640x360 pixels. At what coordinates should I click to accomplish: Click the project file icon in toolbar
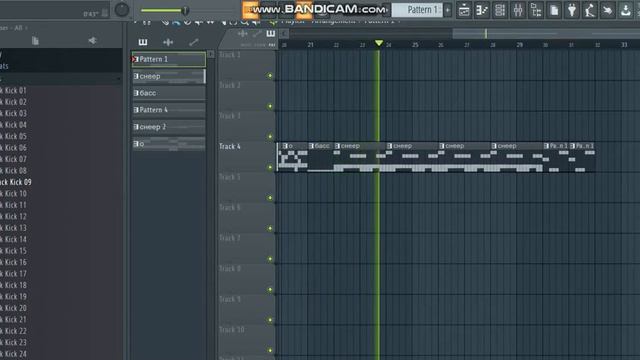click(554, 10)
